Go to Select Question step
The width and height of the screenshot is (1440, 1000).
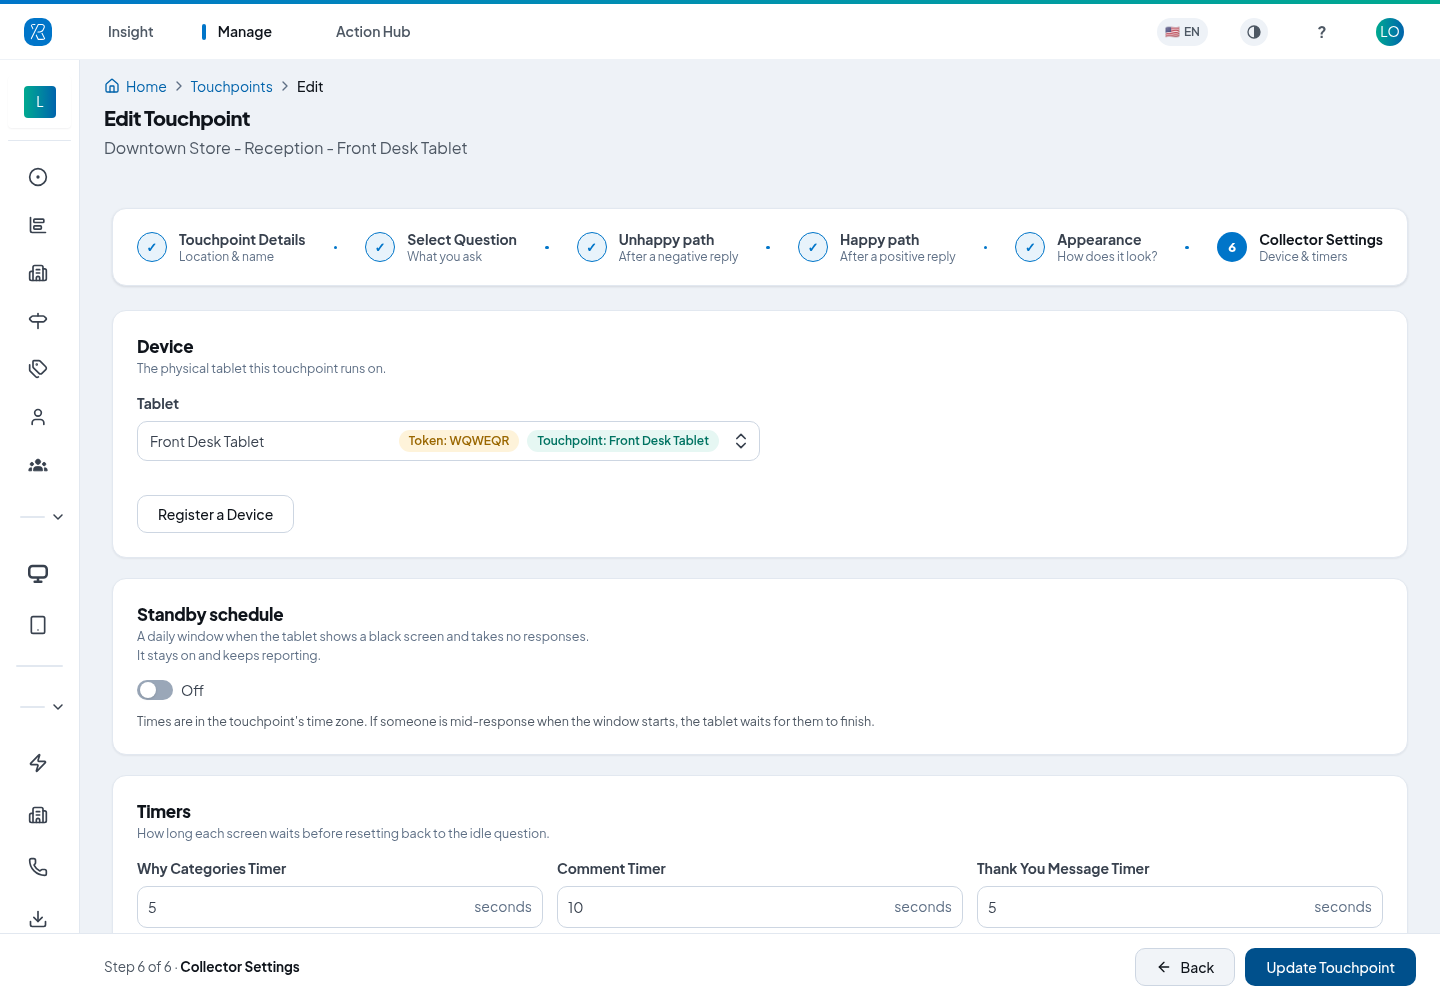tap(441, 247)
